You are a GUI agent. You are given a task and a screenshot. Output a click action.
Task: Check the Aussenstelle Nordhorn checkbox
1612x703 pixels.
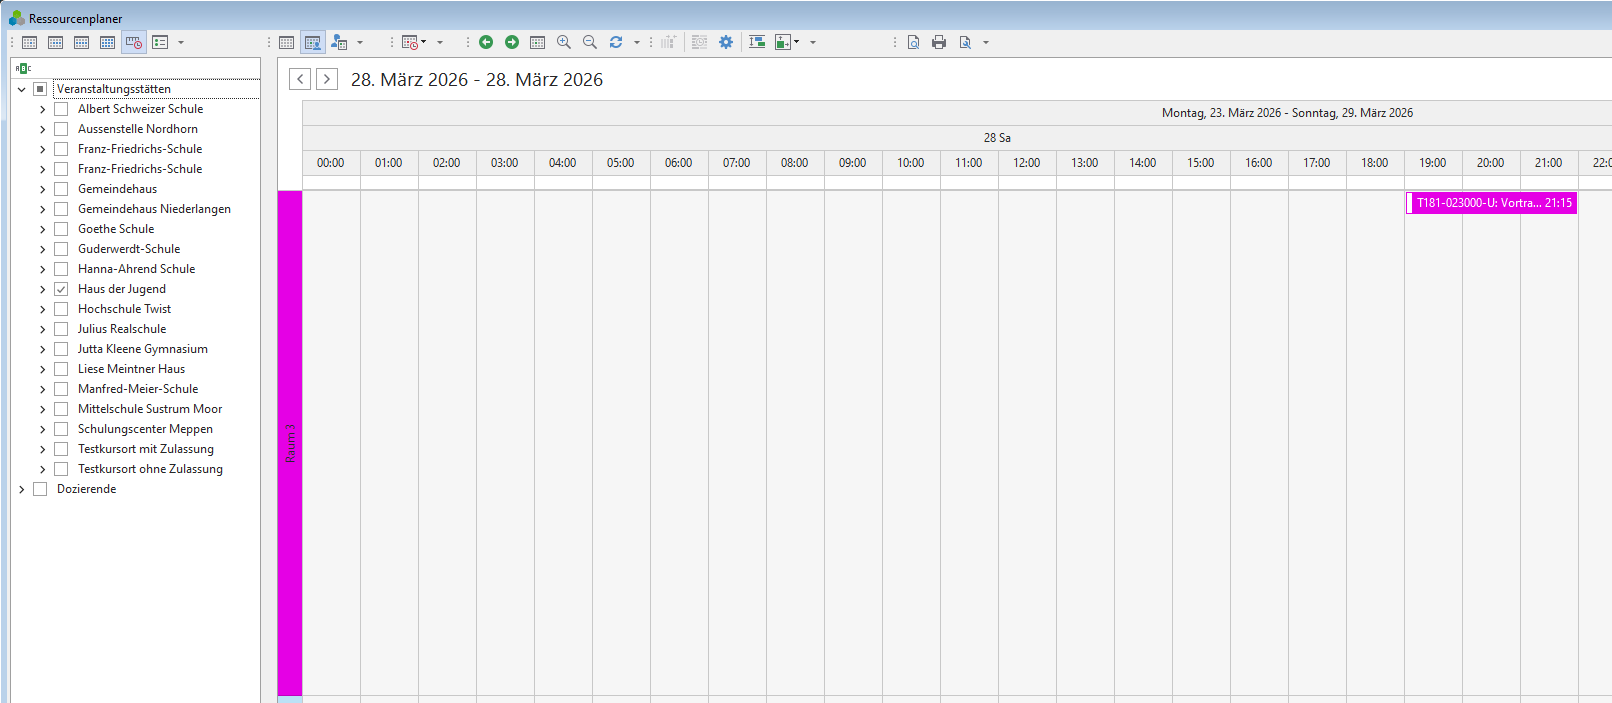61,129
